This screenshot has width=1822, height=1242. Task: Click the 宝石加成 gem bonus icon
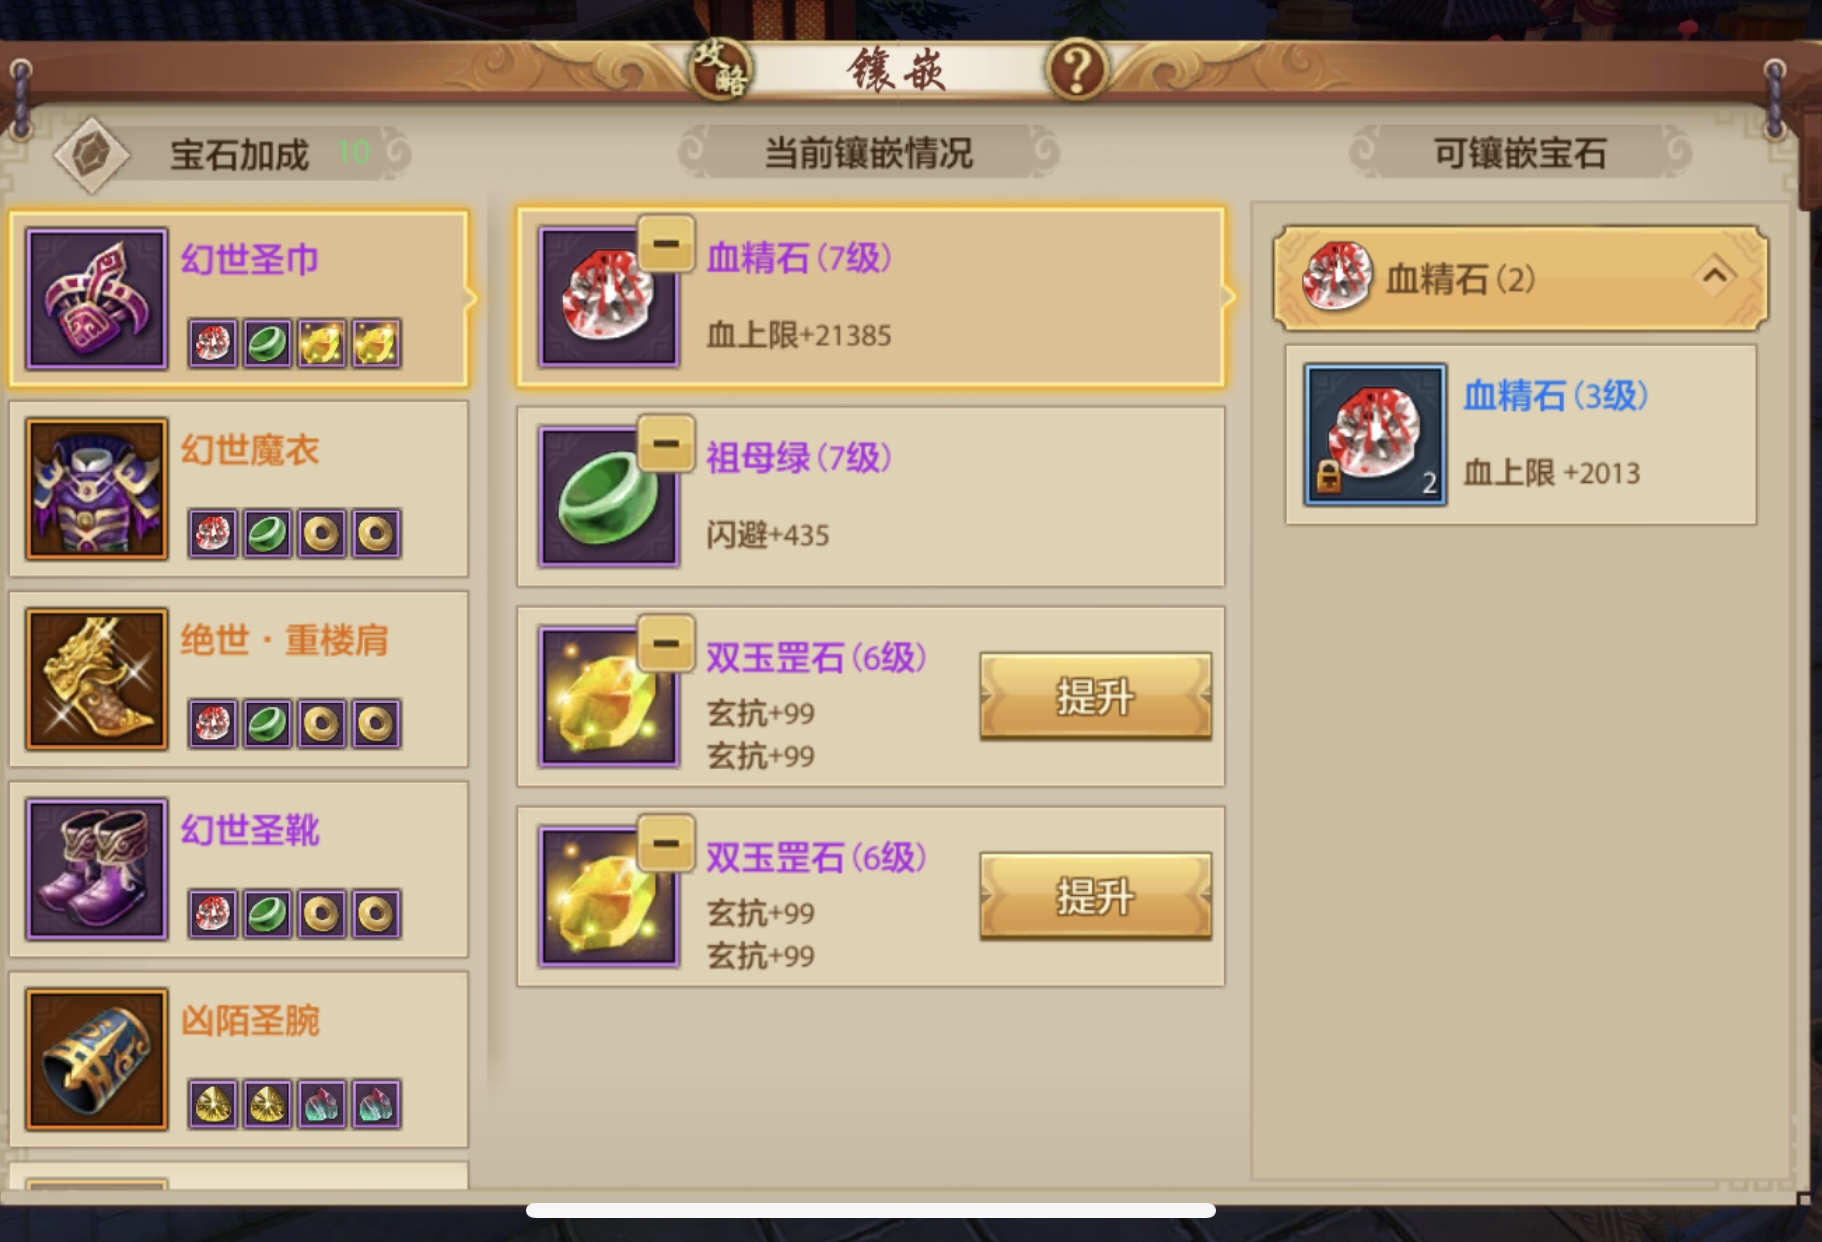click(91, 154)
